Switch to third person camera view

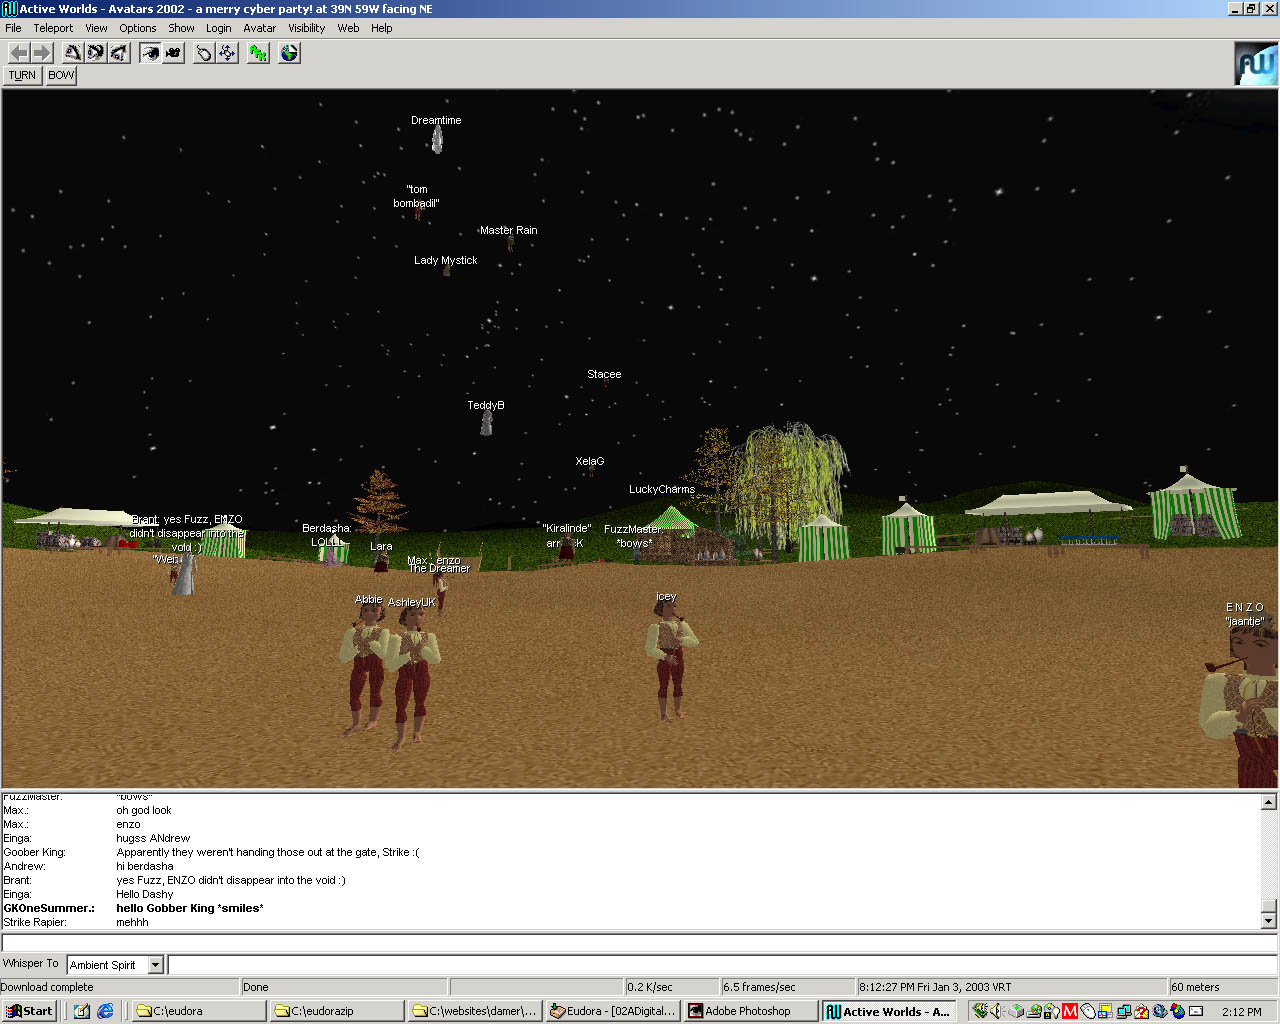pos(173,53)
